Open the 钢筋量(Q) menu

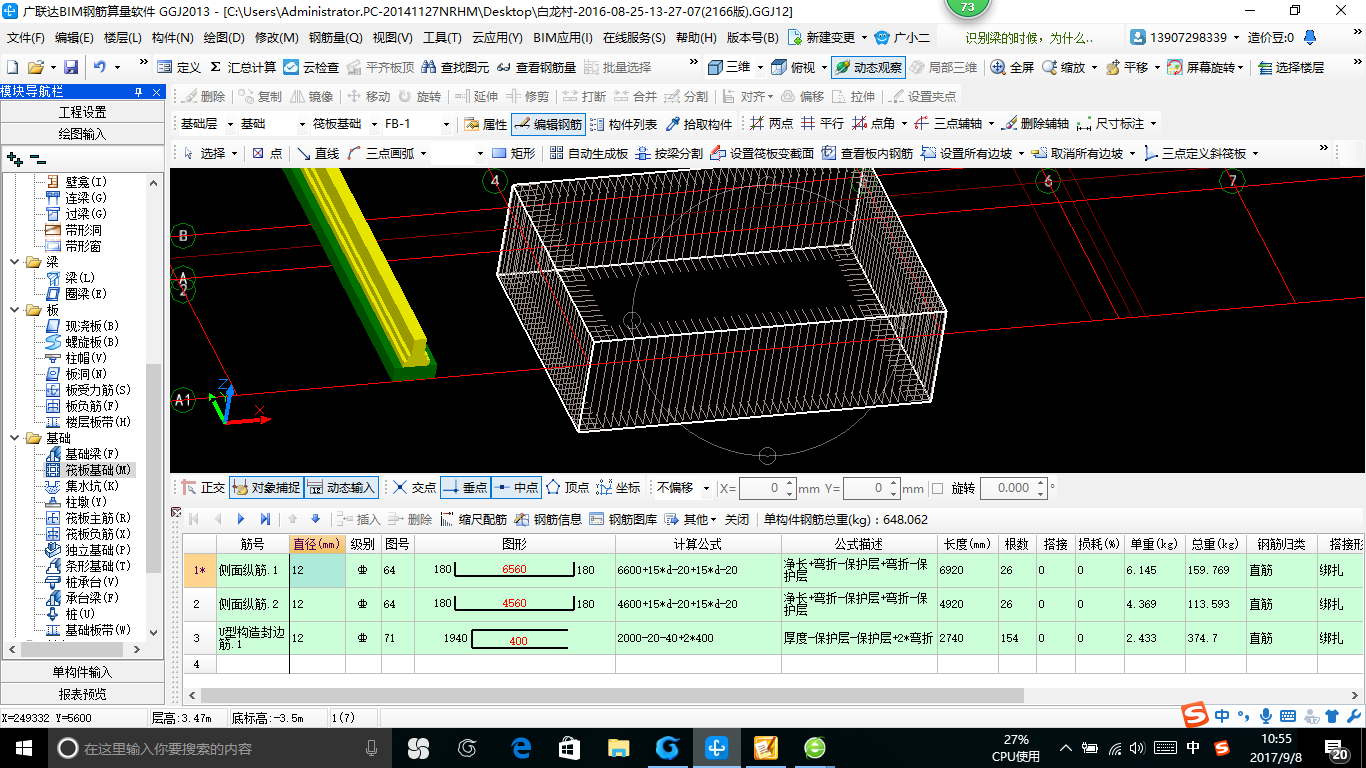click(x=335, y=38)
